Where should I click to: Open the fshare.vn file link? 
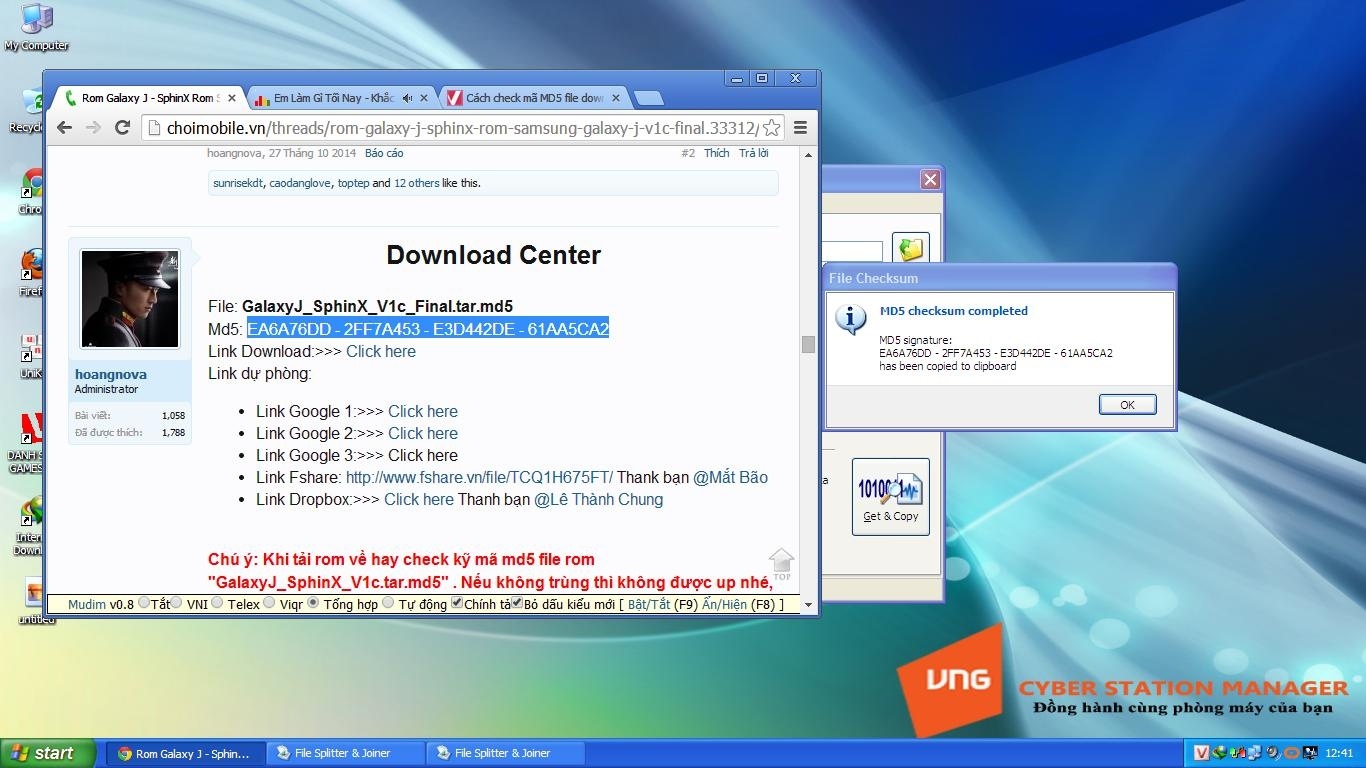479,477
